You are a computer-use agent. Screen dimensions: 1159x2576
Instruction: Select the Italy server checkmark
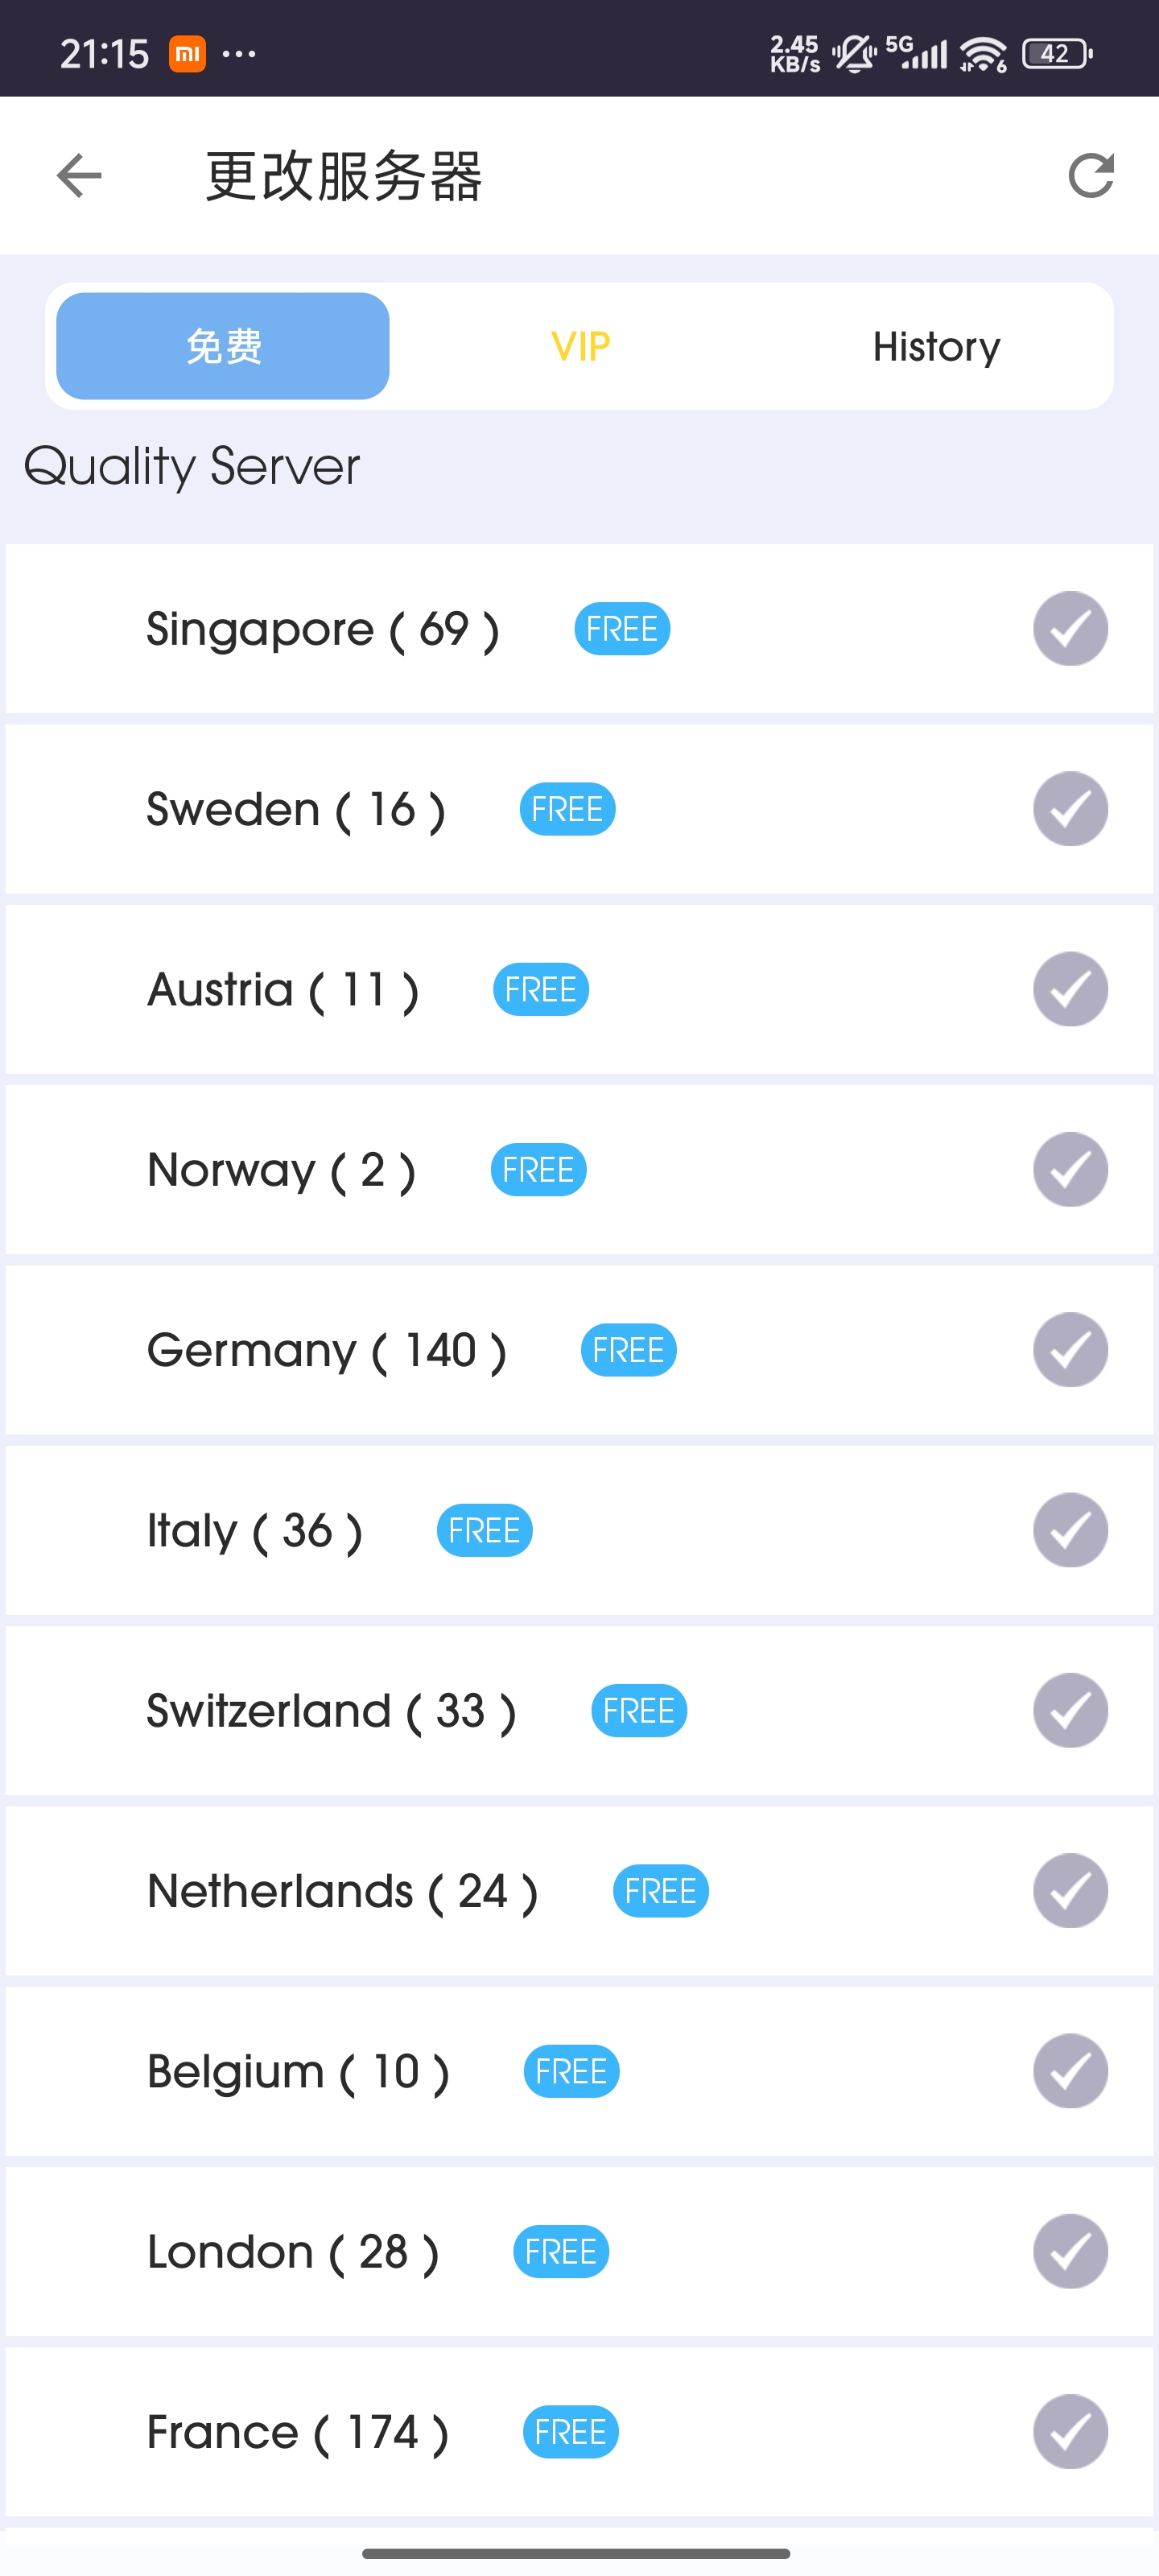[1070, 1530]
